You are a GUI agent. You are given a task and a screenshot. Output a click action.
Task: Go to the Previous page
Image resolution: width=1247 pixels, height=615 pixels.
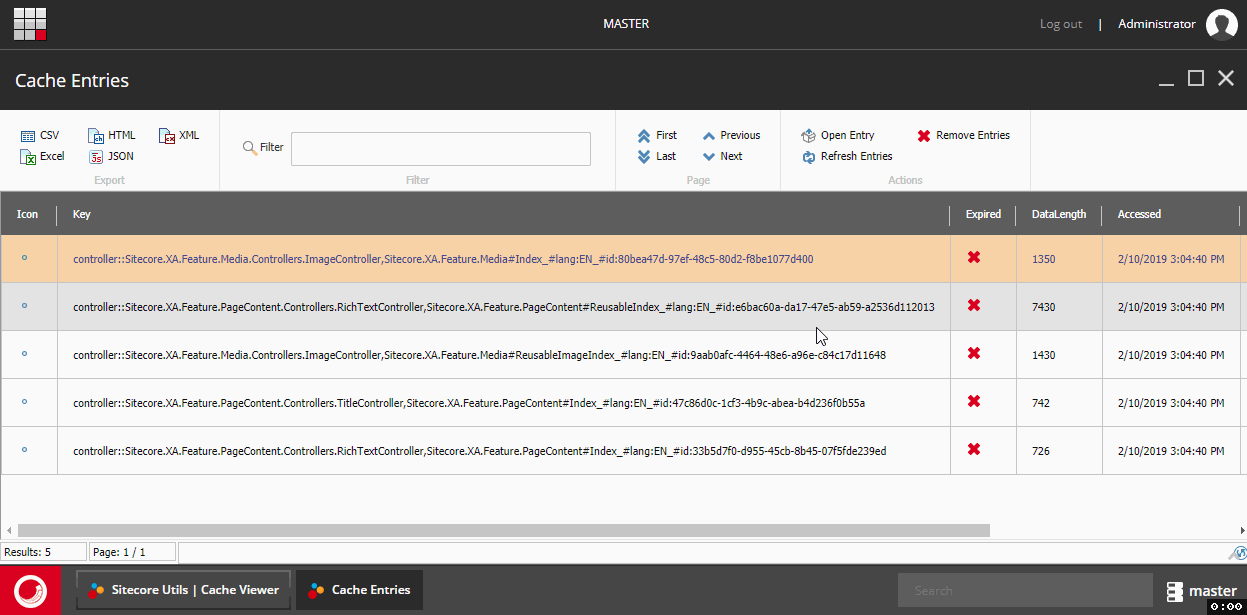pyautogui.click(x=731, y=135)
